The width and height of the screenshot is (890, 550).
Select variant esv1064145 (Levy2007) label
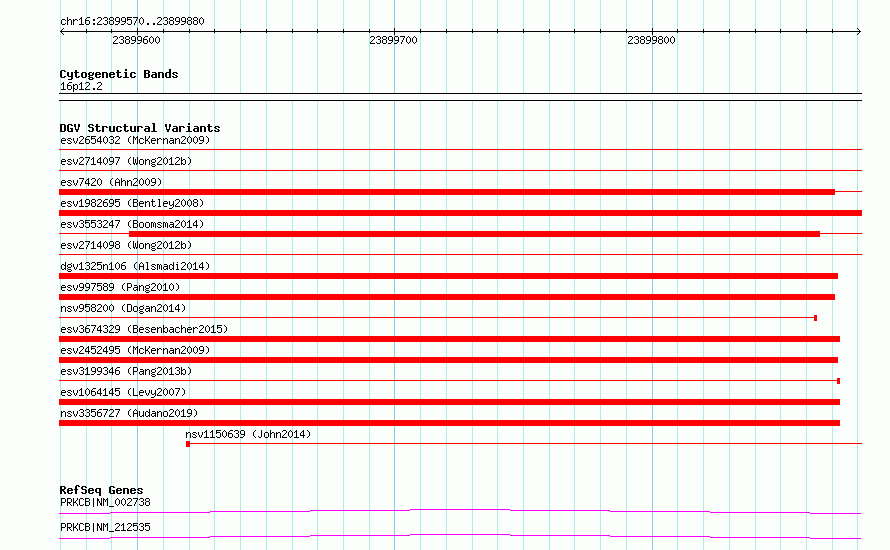point(123,392)
